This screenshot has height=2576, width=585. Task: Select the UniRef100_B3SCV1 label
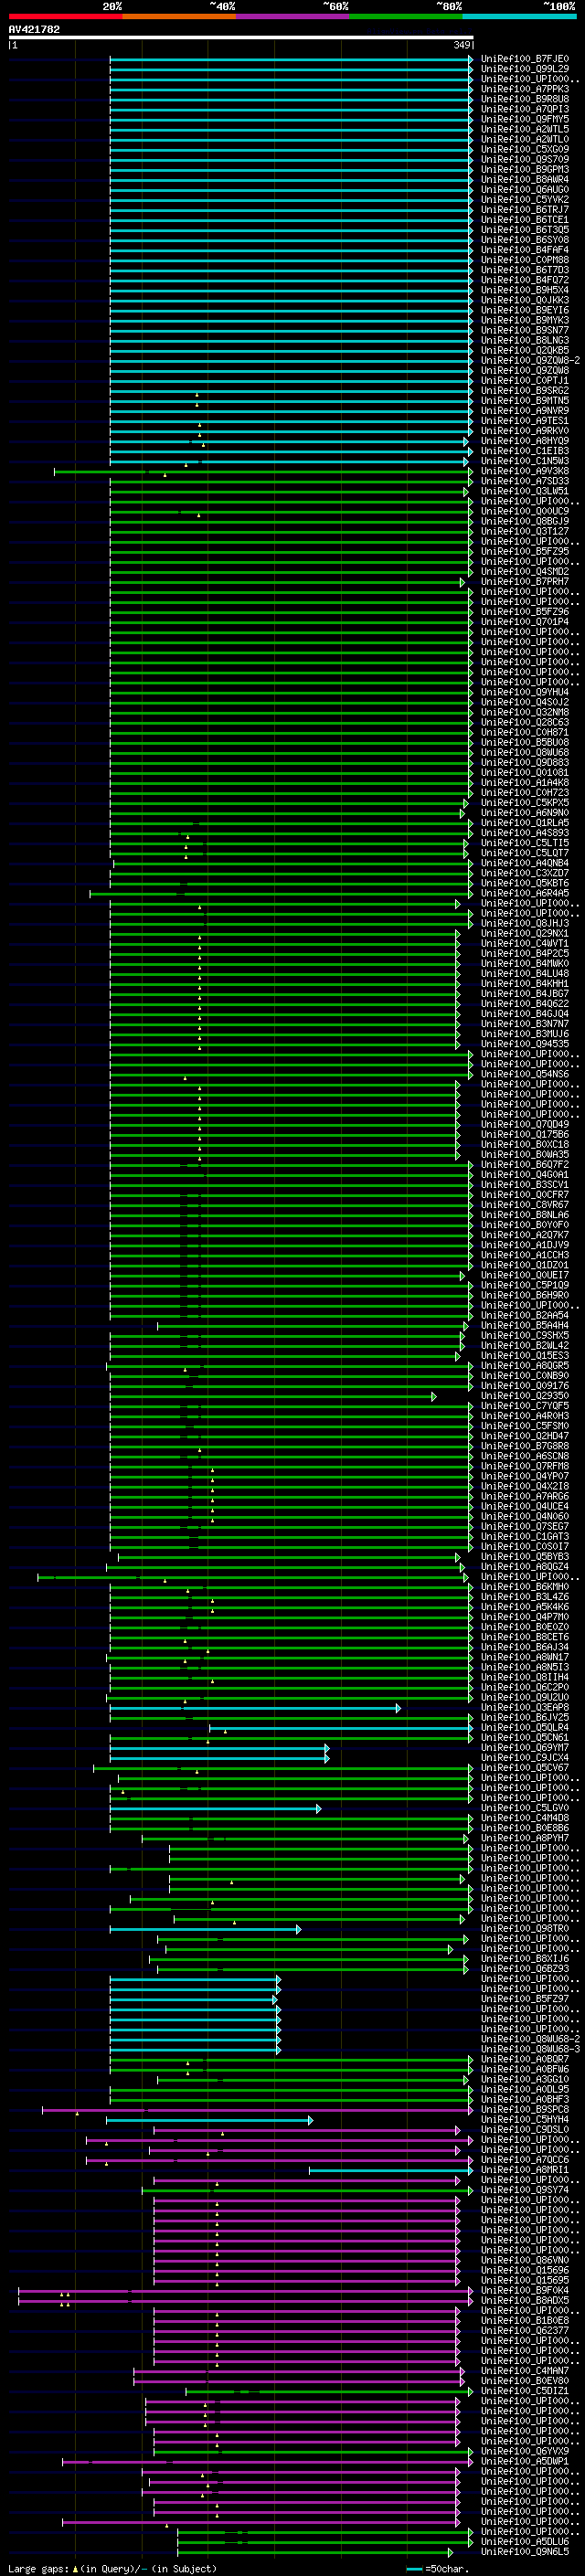pyautogui.click(x=525, y=1184)
